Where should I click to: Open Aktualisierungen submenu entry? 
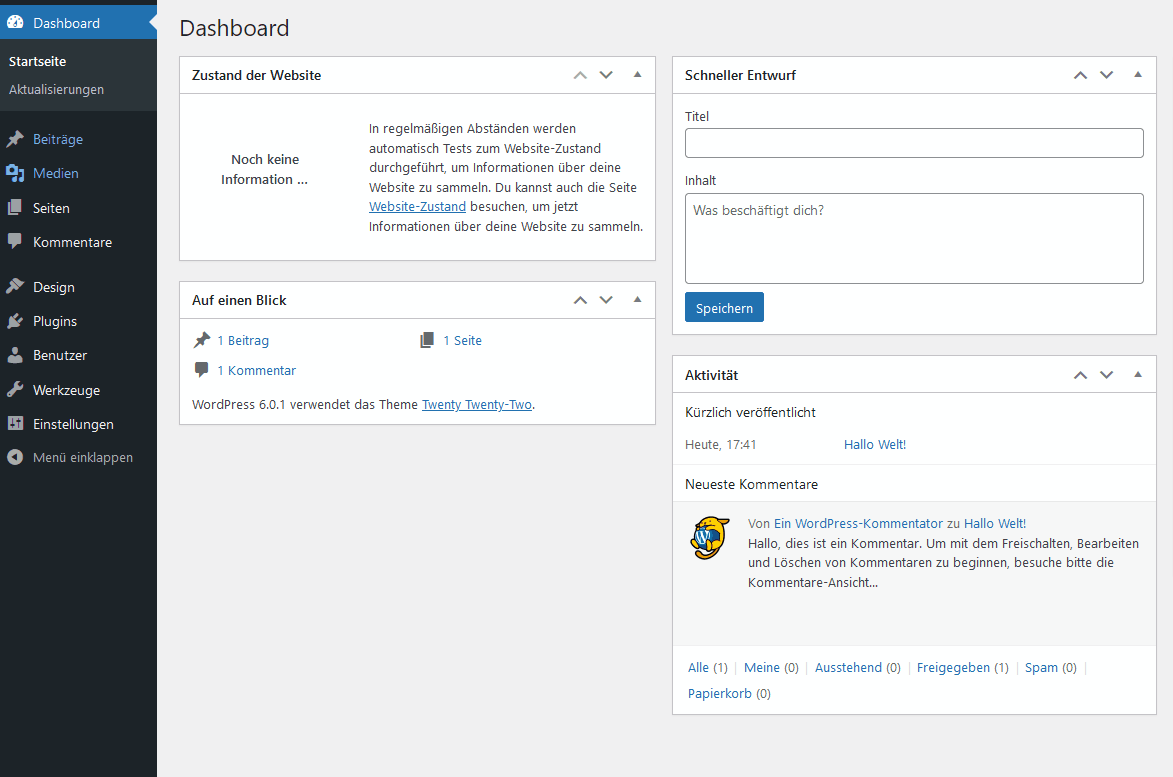[56, 89]
